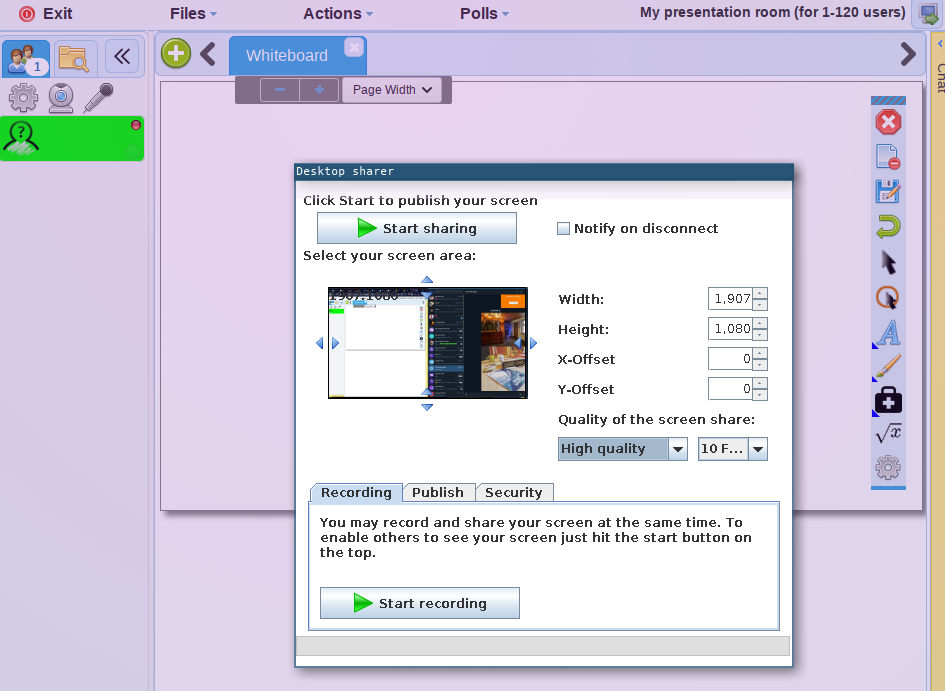Click Start recording button
Screen dimensions: 945x691
coord(419,603)
